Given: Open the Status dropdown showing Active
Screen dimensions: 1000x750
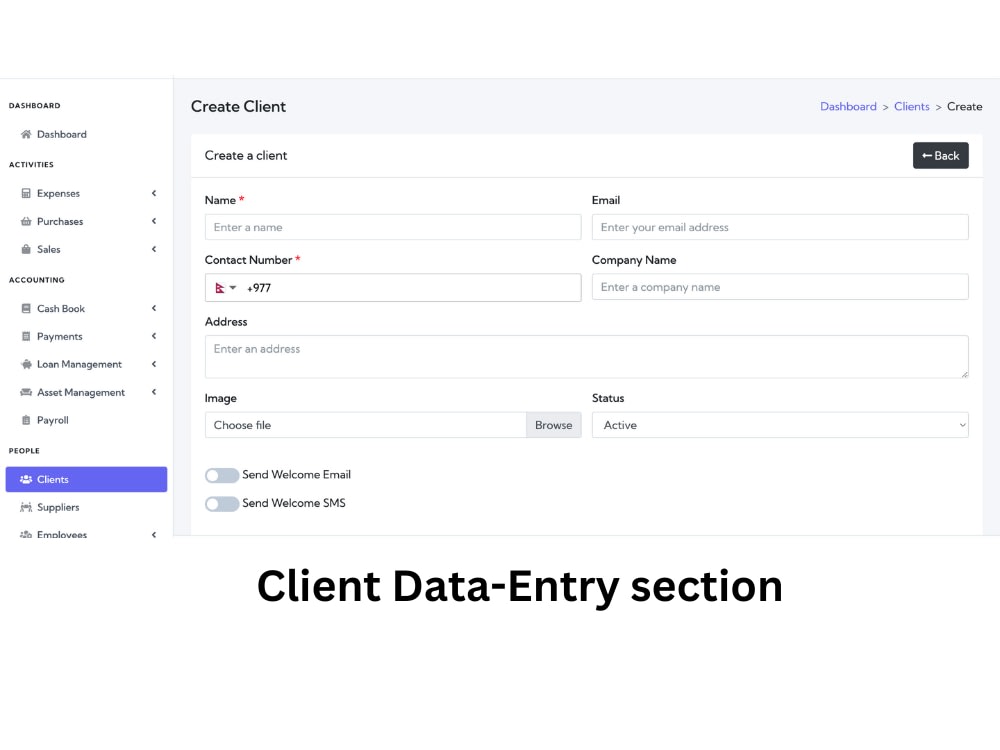Looking at the screenshot, I should (780, 425).
